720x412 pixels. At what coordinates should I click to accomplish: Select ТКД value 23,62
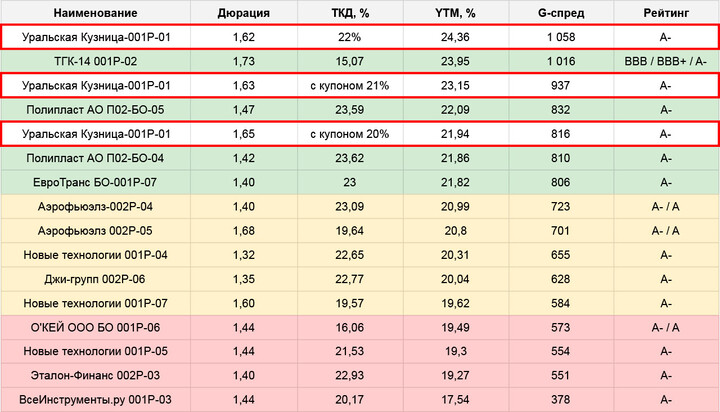tap(349, 158)
